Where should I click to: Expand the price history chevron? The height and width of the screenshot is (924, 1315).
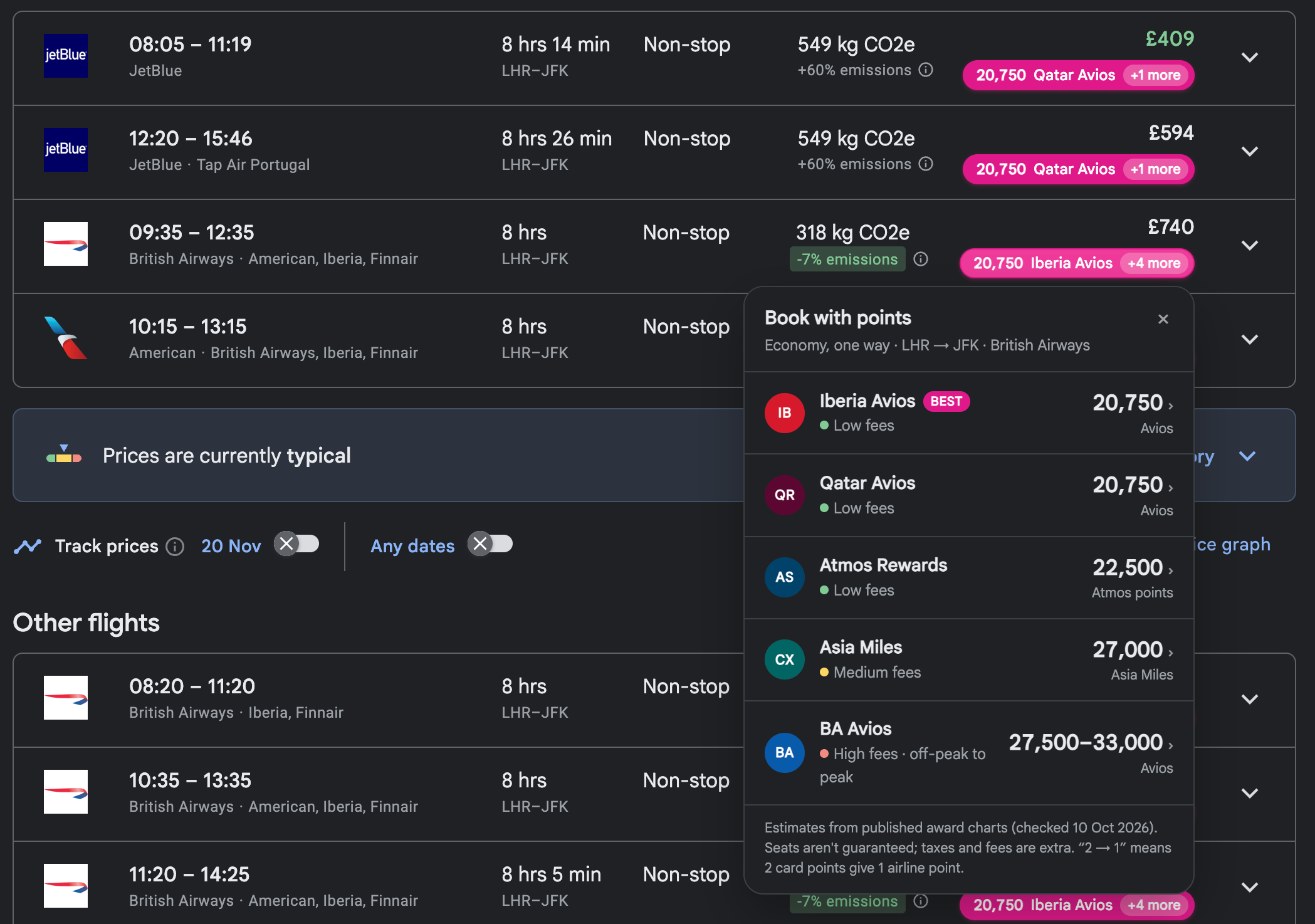(1247, 456)
